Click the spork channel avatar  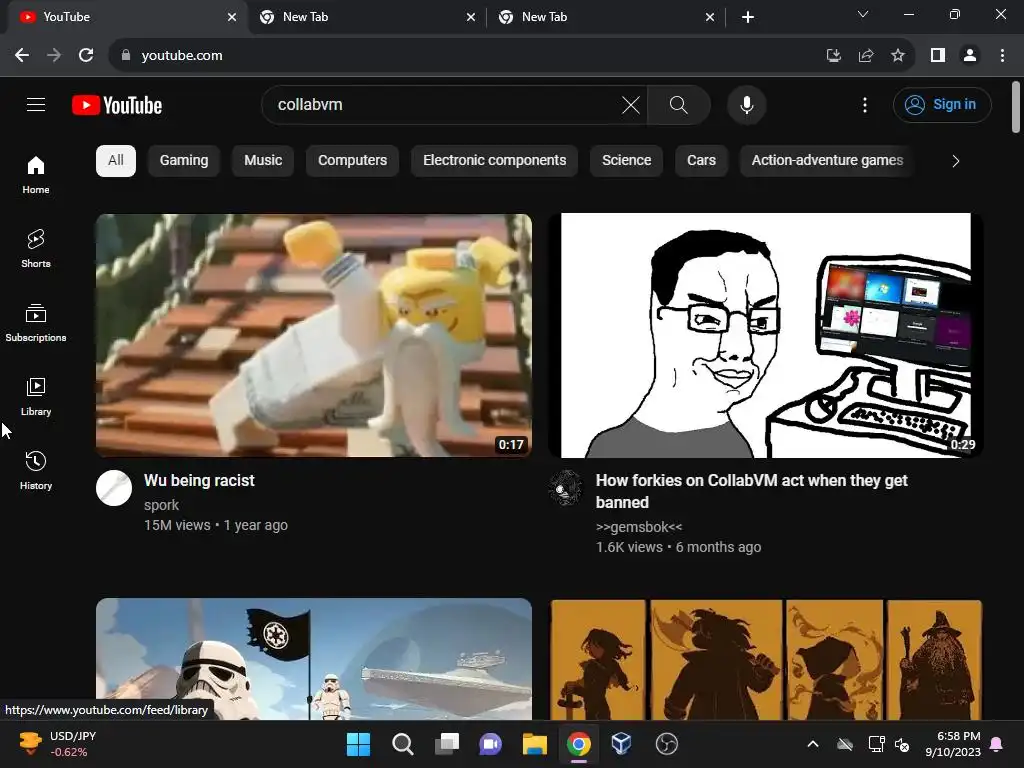point(114,488)
